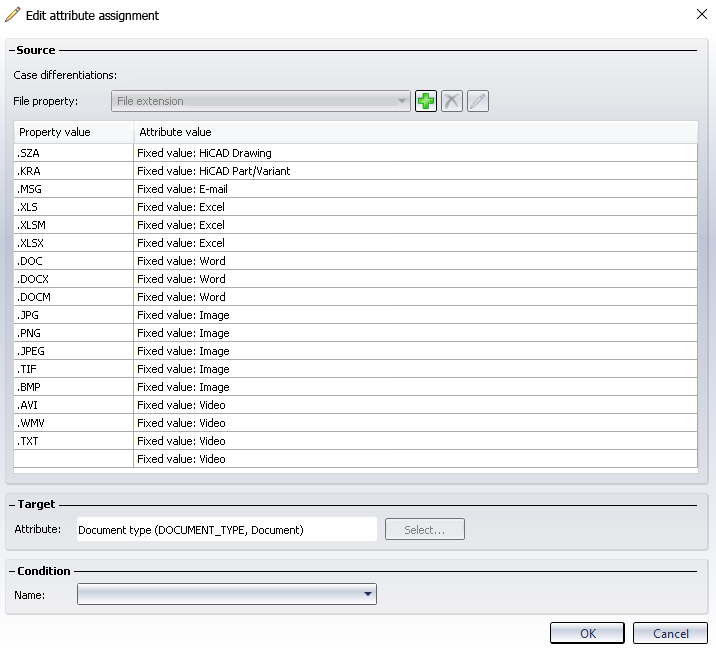
Task: Select the .DOCM property value
Action: (74, 297)
